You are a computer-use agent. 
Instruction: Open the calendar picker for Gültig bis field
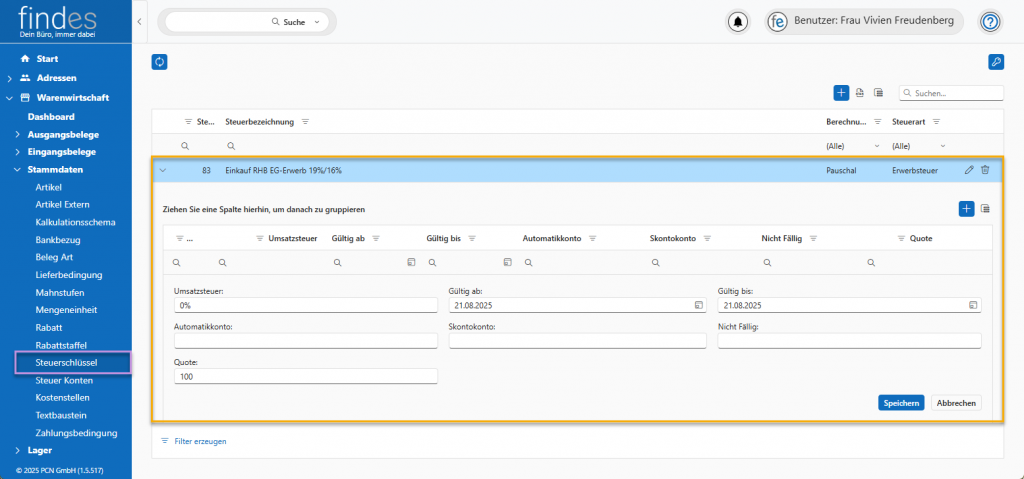(972, 305)
